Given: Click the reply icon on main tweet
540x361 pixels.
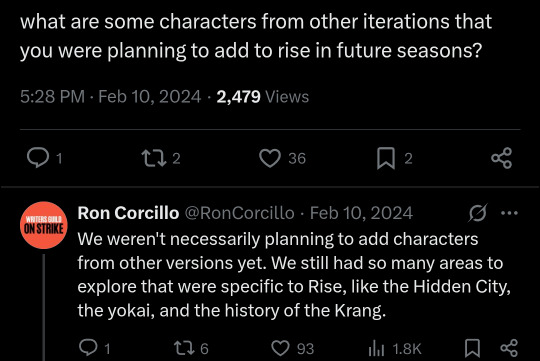Looking at the screenshot, I should [38, 158].
